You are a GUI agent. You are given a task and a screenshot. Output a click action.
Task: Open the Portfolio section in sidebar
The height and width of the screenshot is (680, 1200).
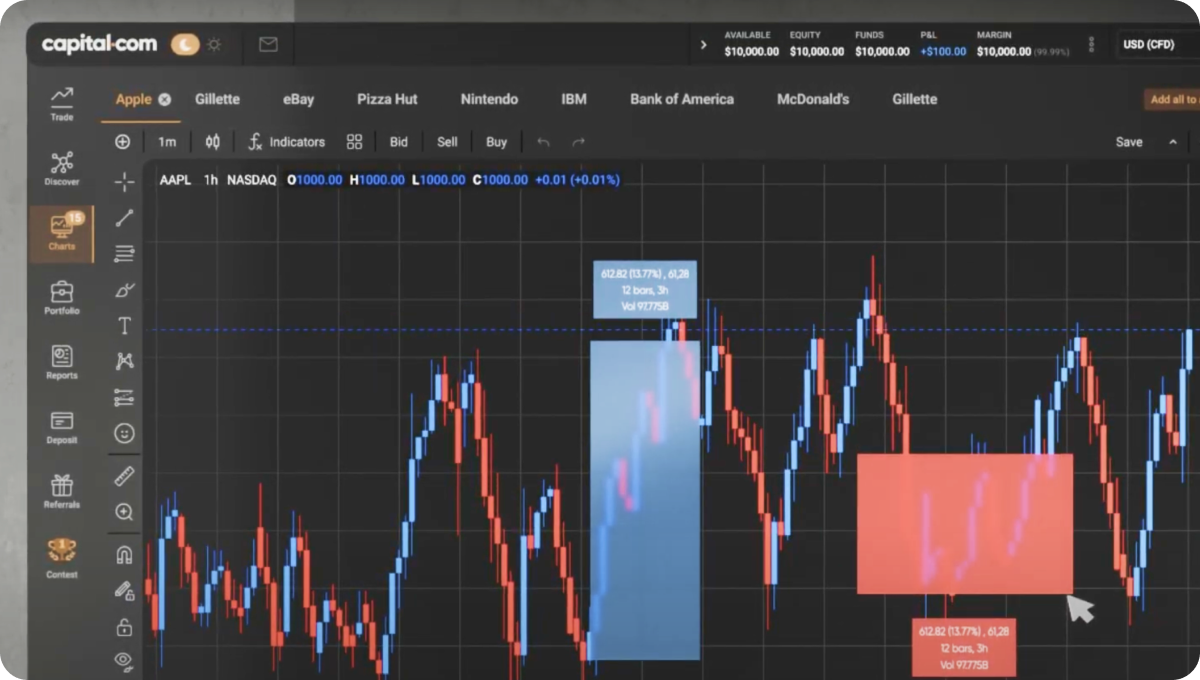click(x=62, y=298)
